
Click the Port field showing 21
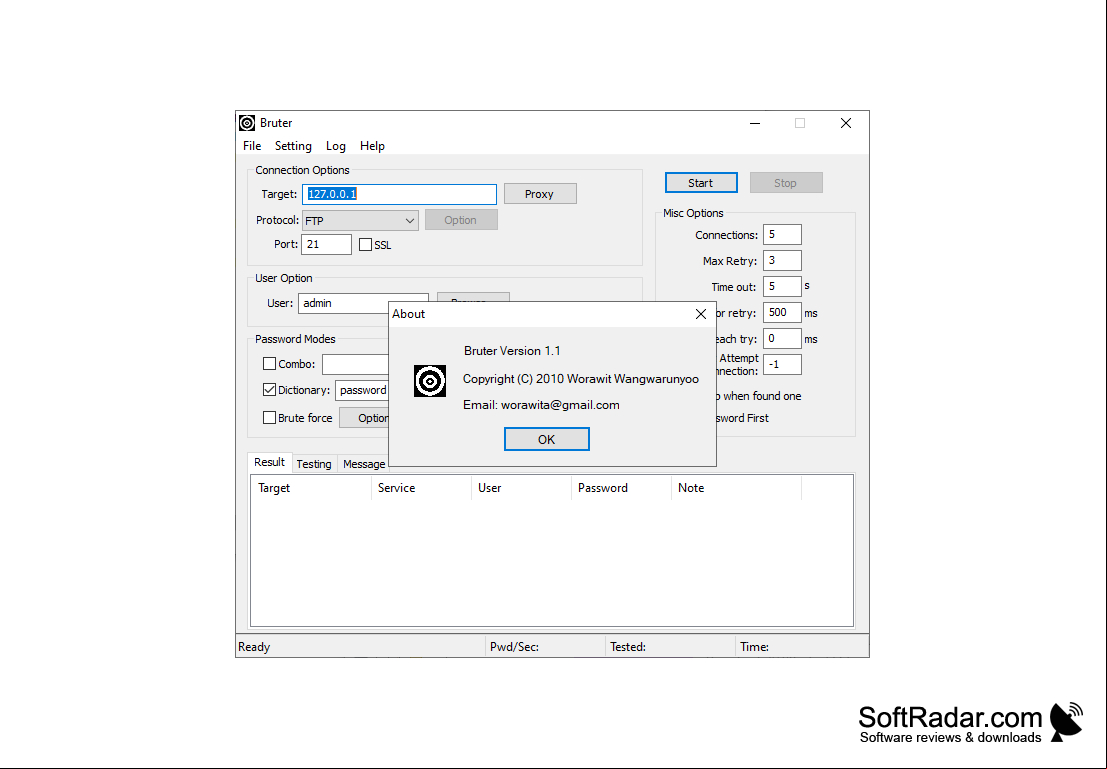pyautogui.click(x=326, y=244)
